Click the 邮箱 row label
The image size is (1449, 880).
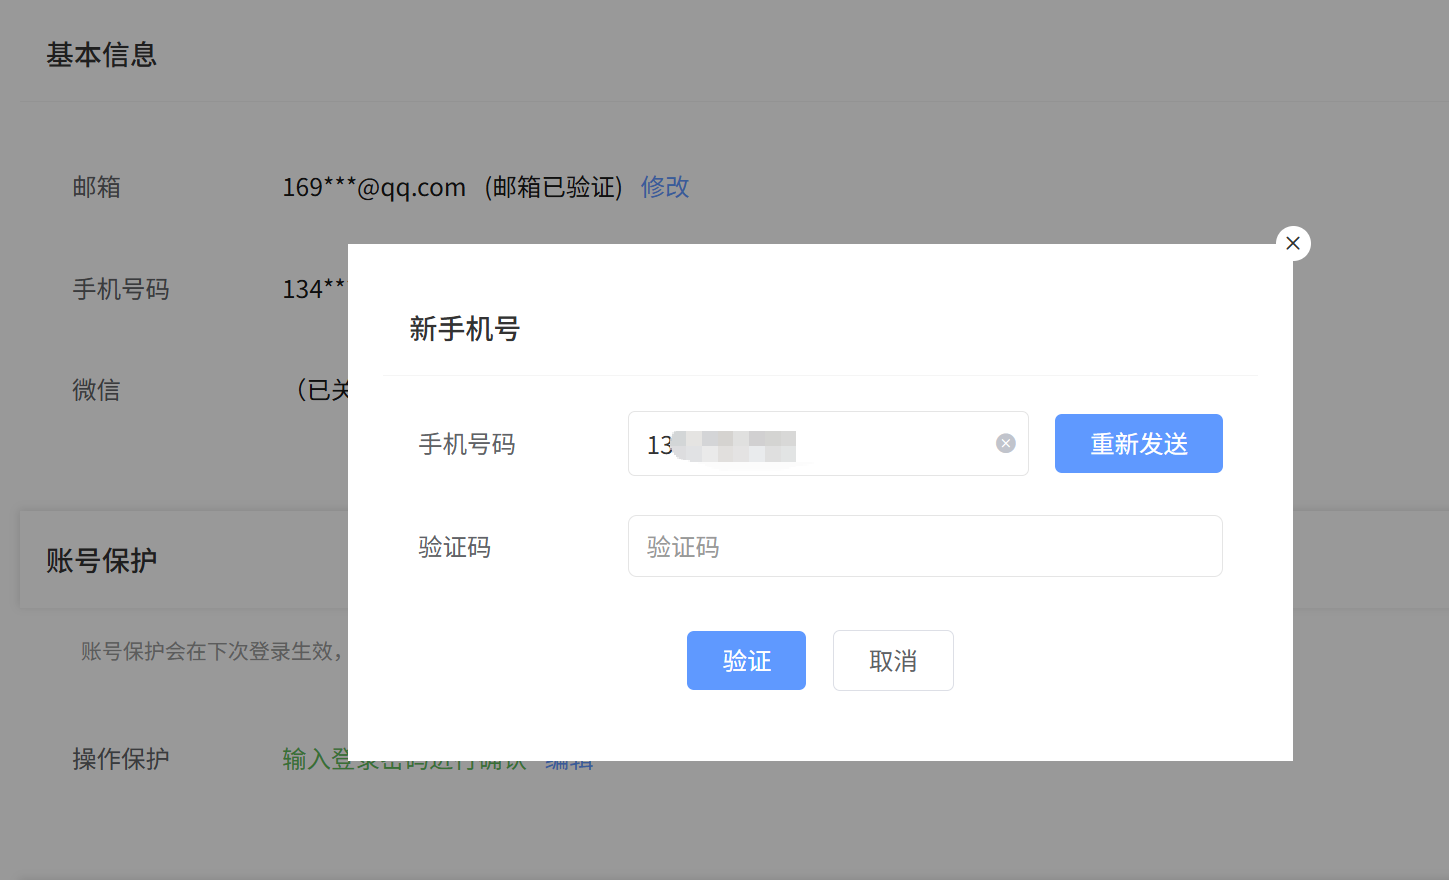tap(96, 187)
